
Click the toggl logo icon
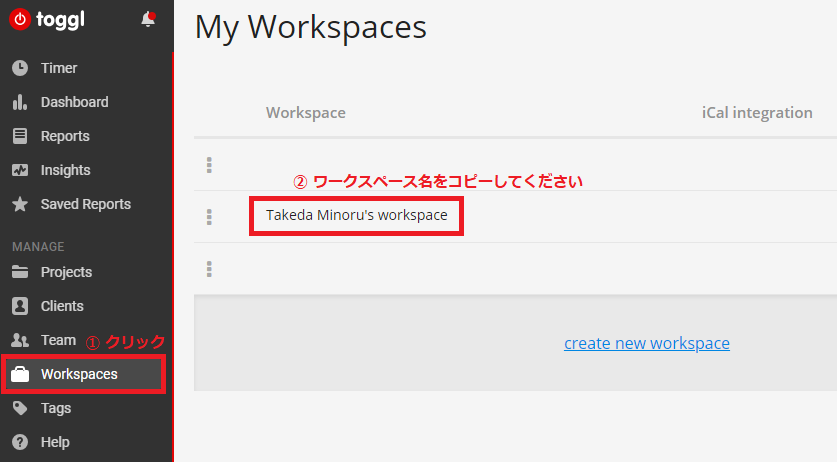(x=20, y=20)
